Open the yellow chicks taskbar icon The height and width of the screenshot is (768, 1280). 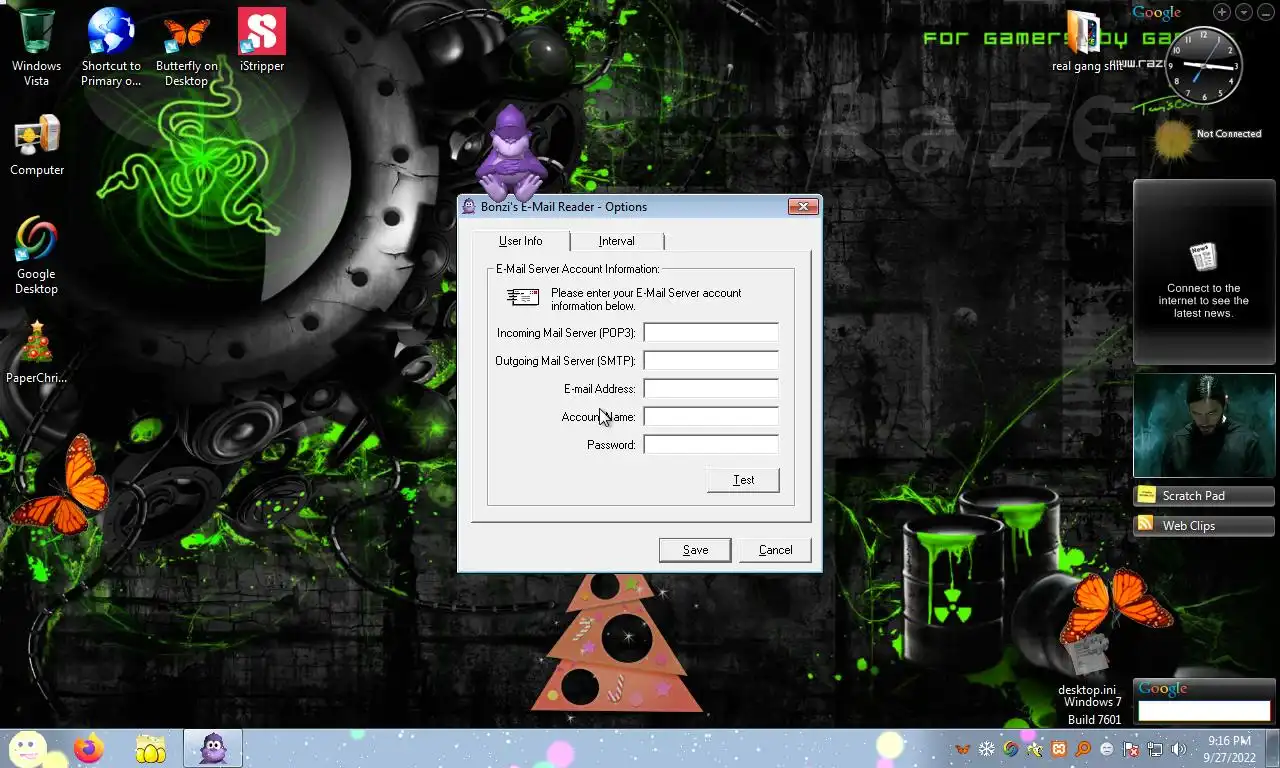150,748
